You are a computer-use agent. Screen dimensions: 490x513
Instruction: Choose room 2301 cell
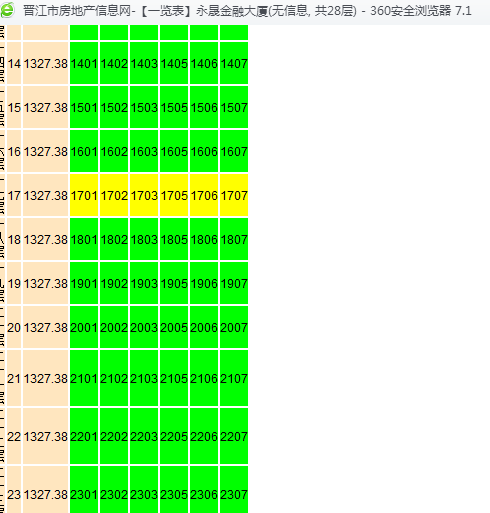84,489
